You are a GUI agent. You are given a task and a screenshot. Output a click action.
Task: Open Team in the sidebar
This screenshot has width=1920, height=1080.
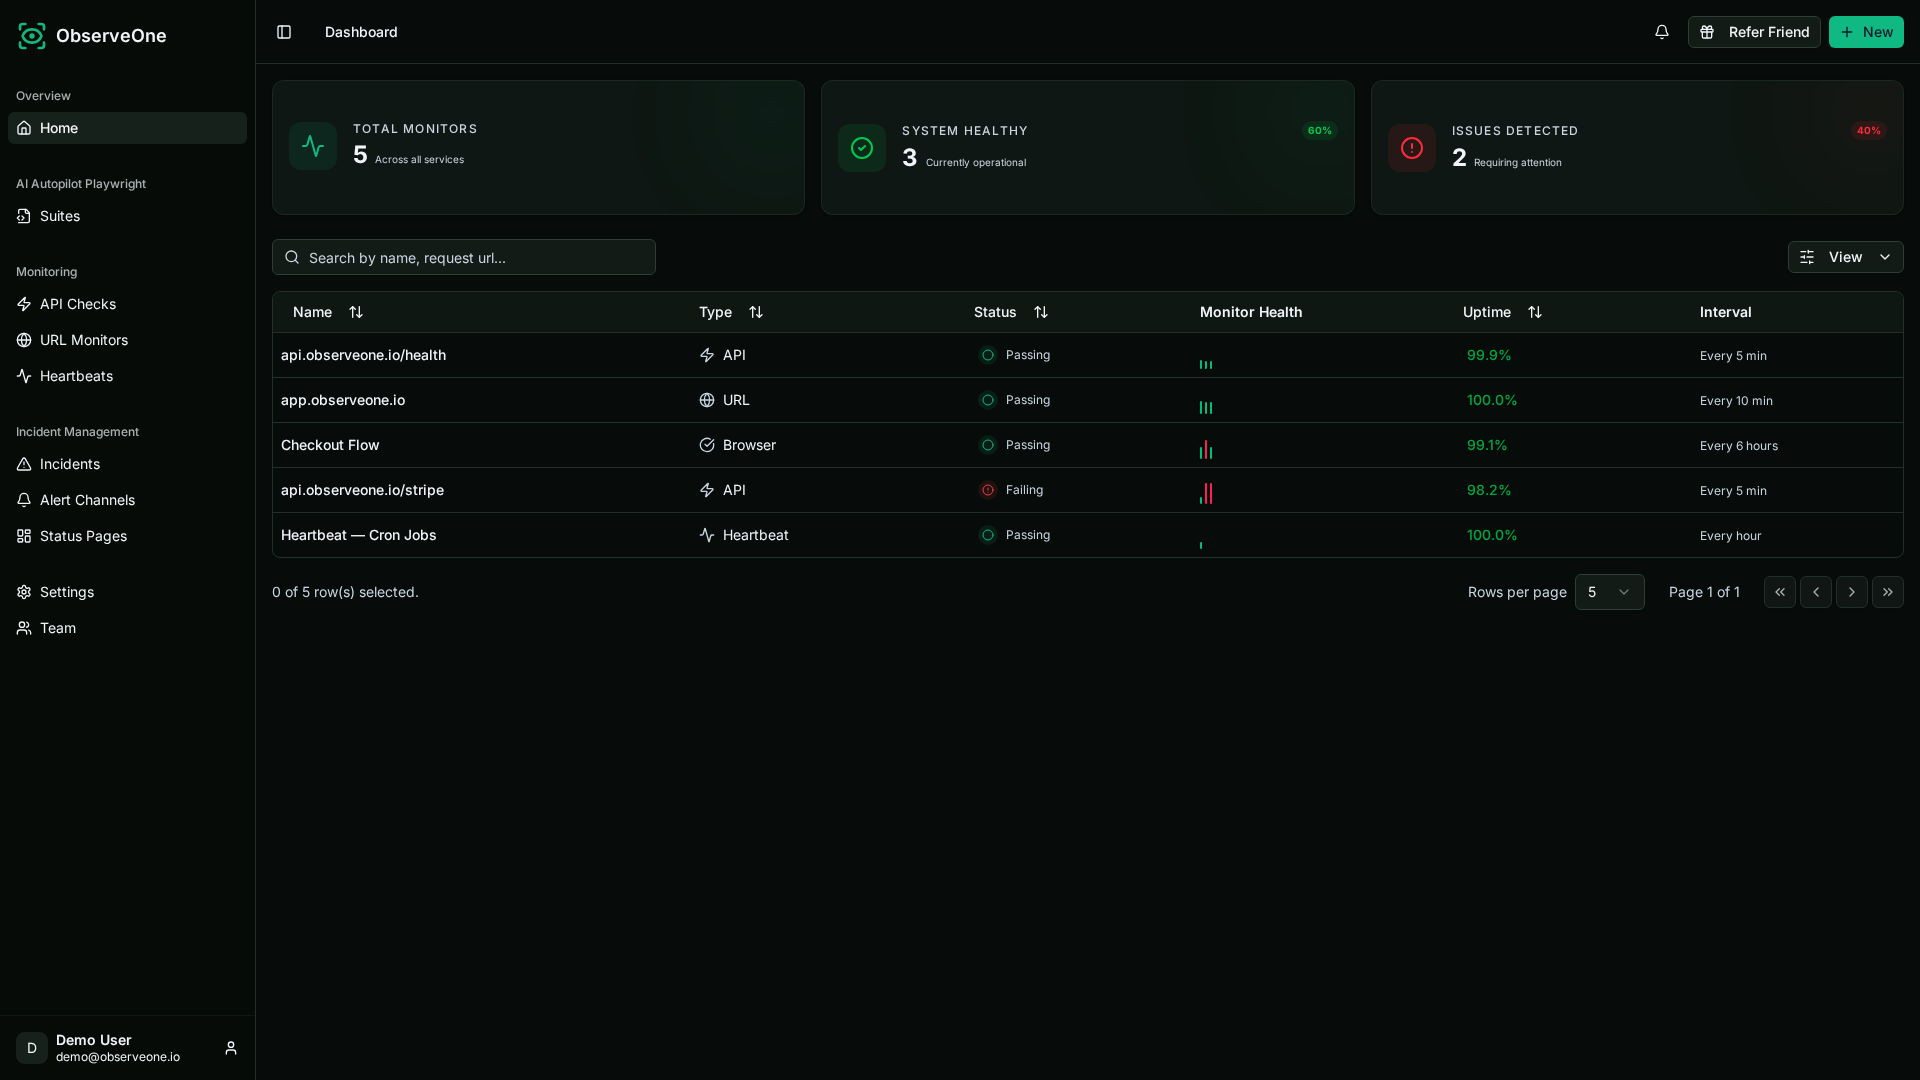[x=127, y=628]
